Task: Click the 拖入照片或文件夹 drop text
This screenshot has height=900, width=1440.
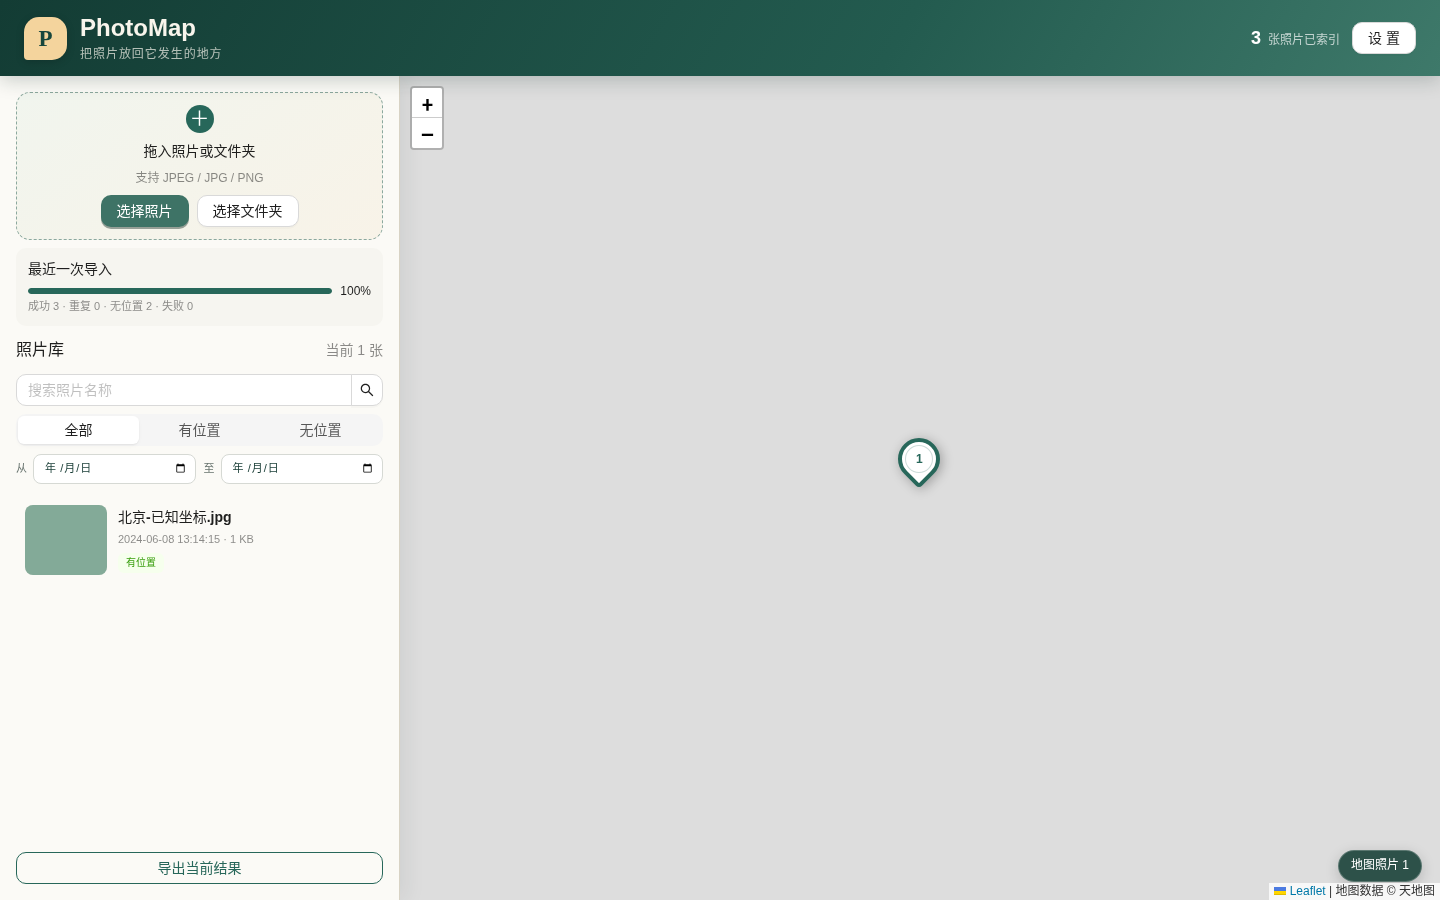Action: (199, 151)
